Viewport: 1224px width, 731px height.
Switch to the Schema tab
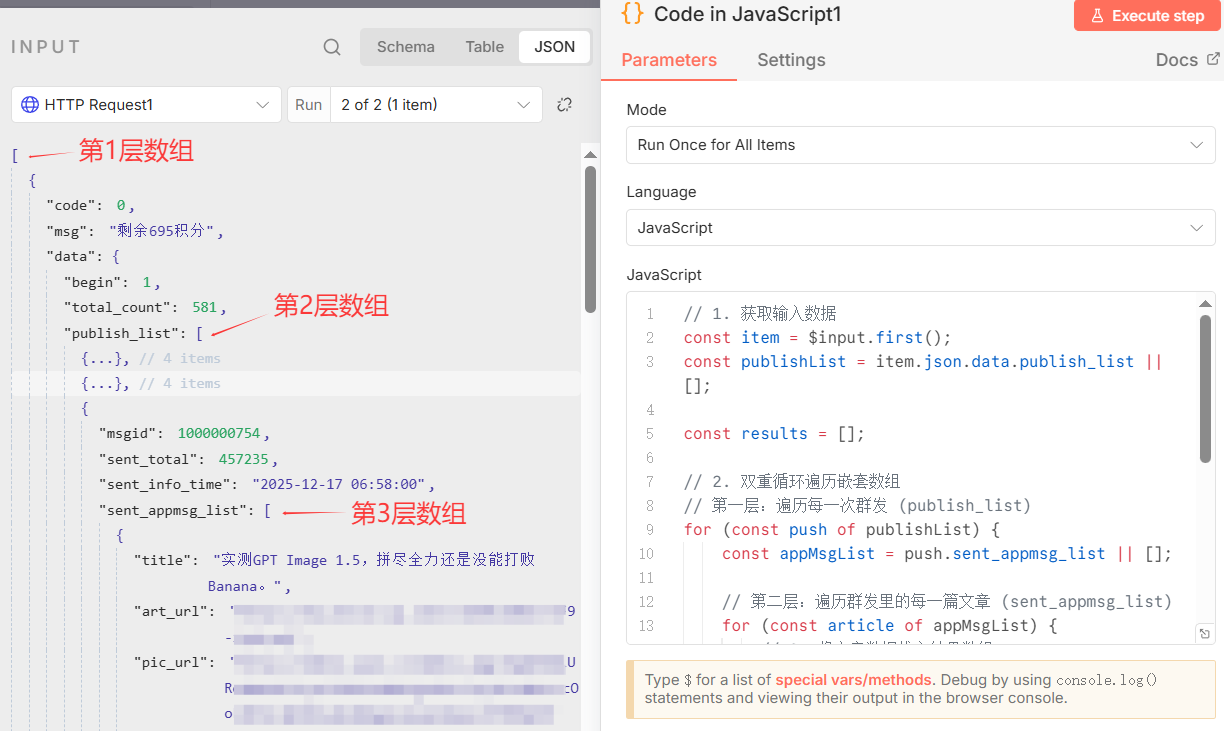405,46
